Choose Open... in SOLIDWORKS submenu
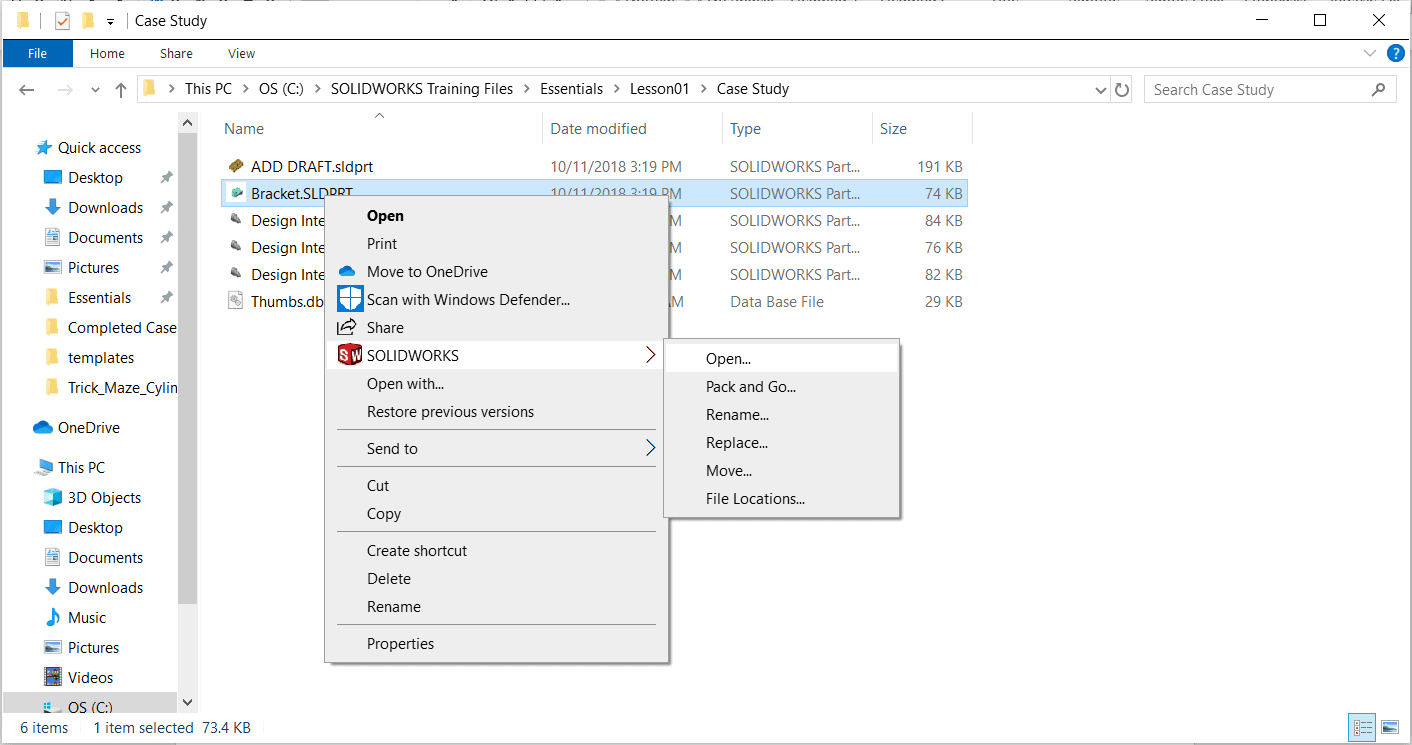 tap(781, 359)
